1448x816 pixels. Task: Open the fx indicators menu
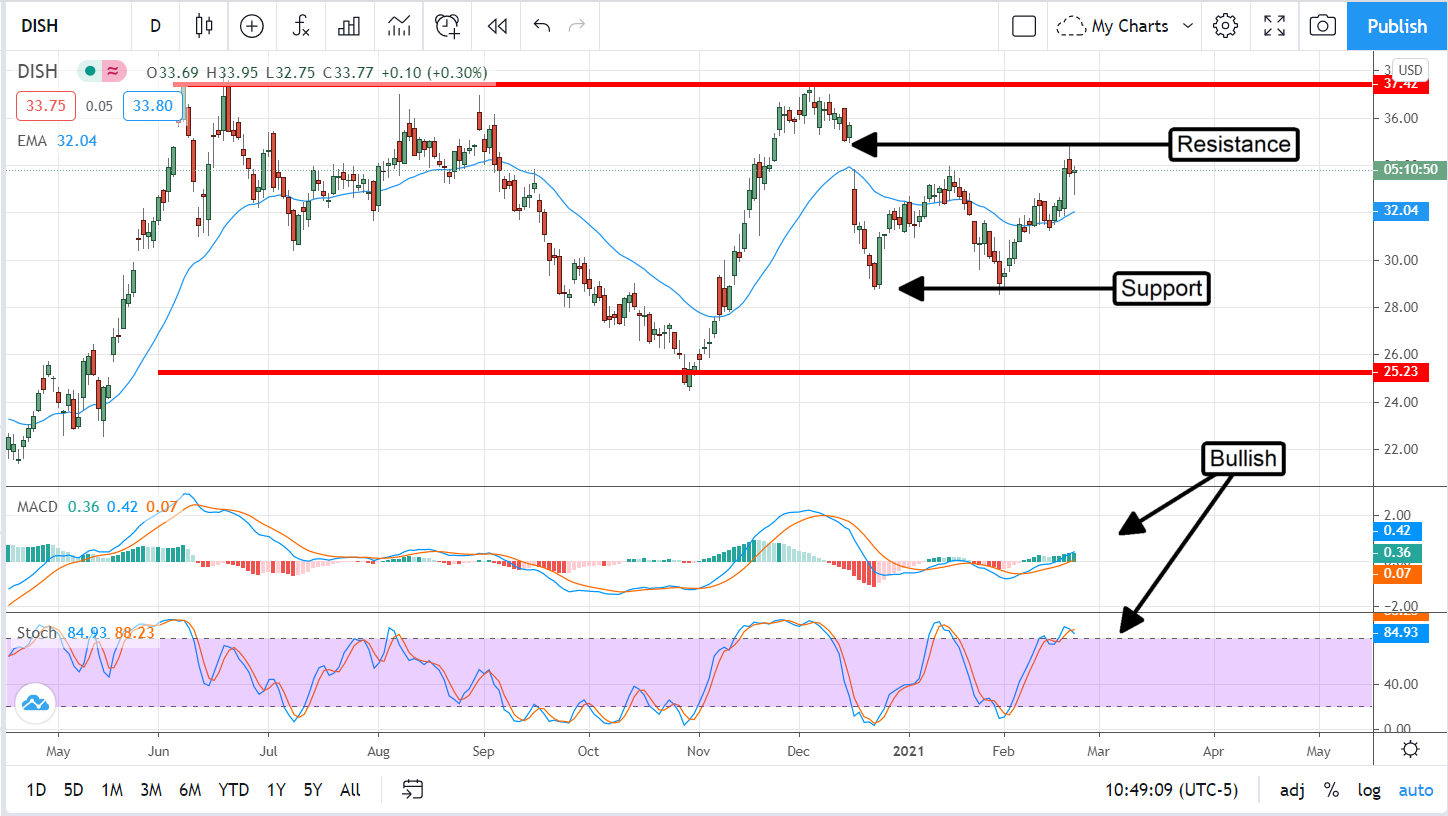301,26
